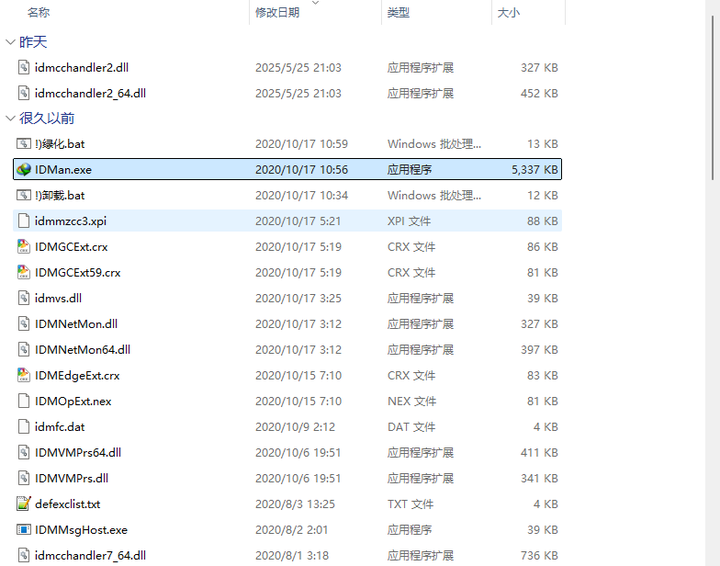Image resolution: width=720 pixels, height=566 pixels.
Task: Sort files by 大小 column header
Action: (x=508, y=13)
